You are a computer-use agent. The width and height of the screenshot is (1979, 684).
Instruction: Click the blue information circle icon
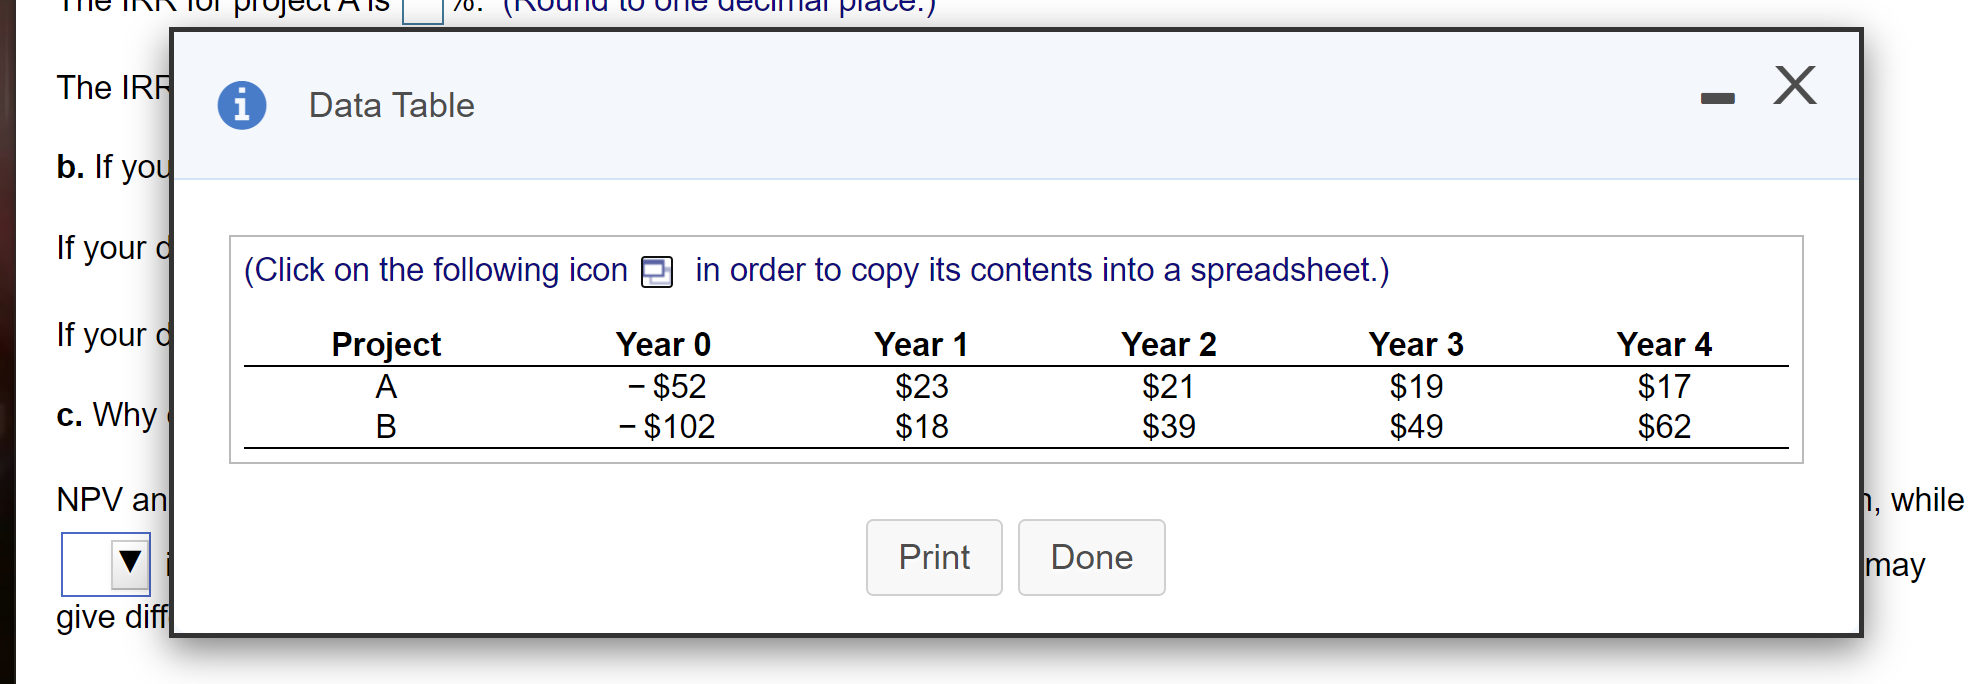pyautogui.click(x=242, y=104)
